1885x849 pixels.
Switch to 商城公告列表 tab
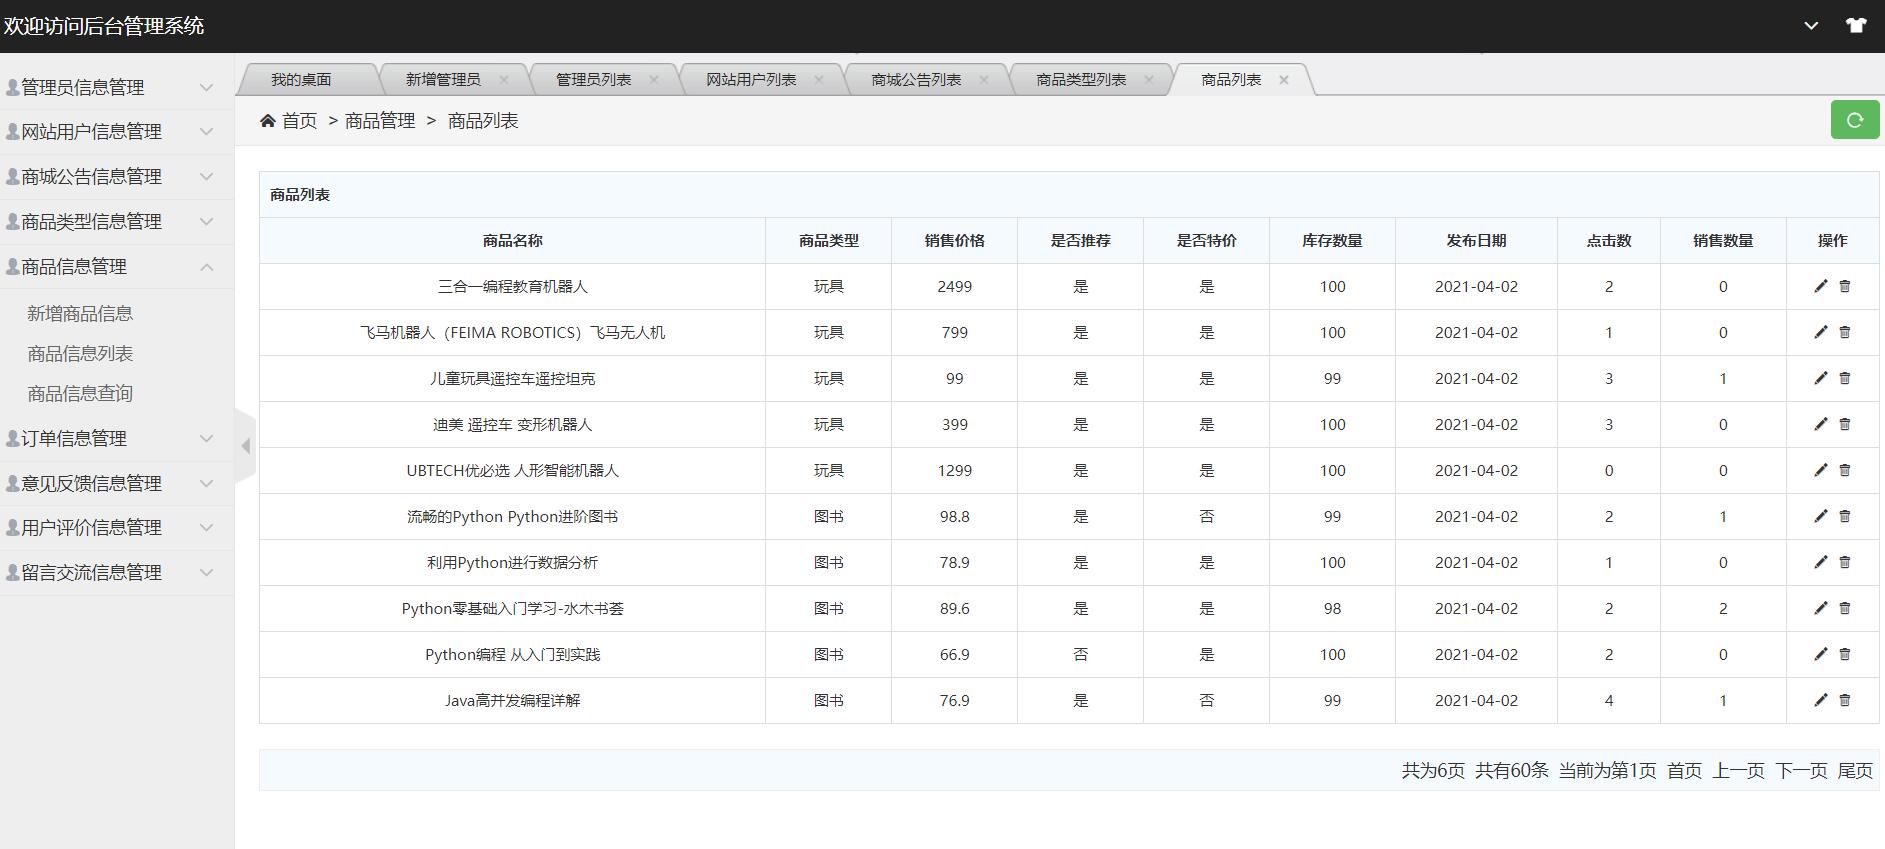coord(916,79)
